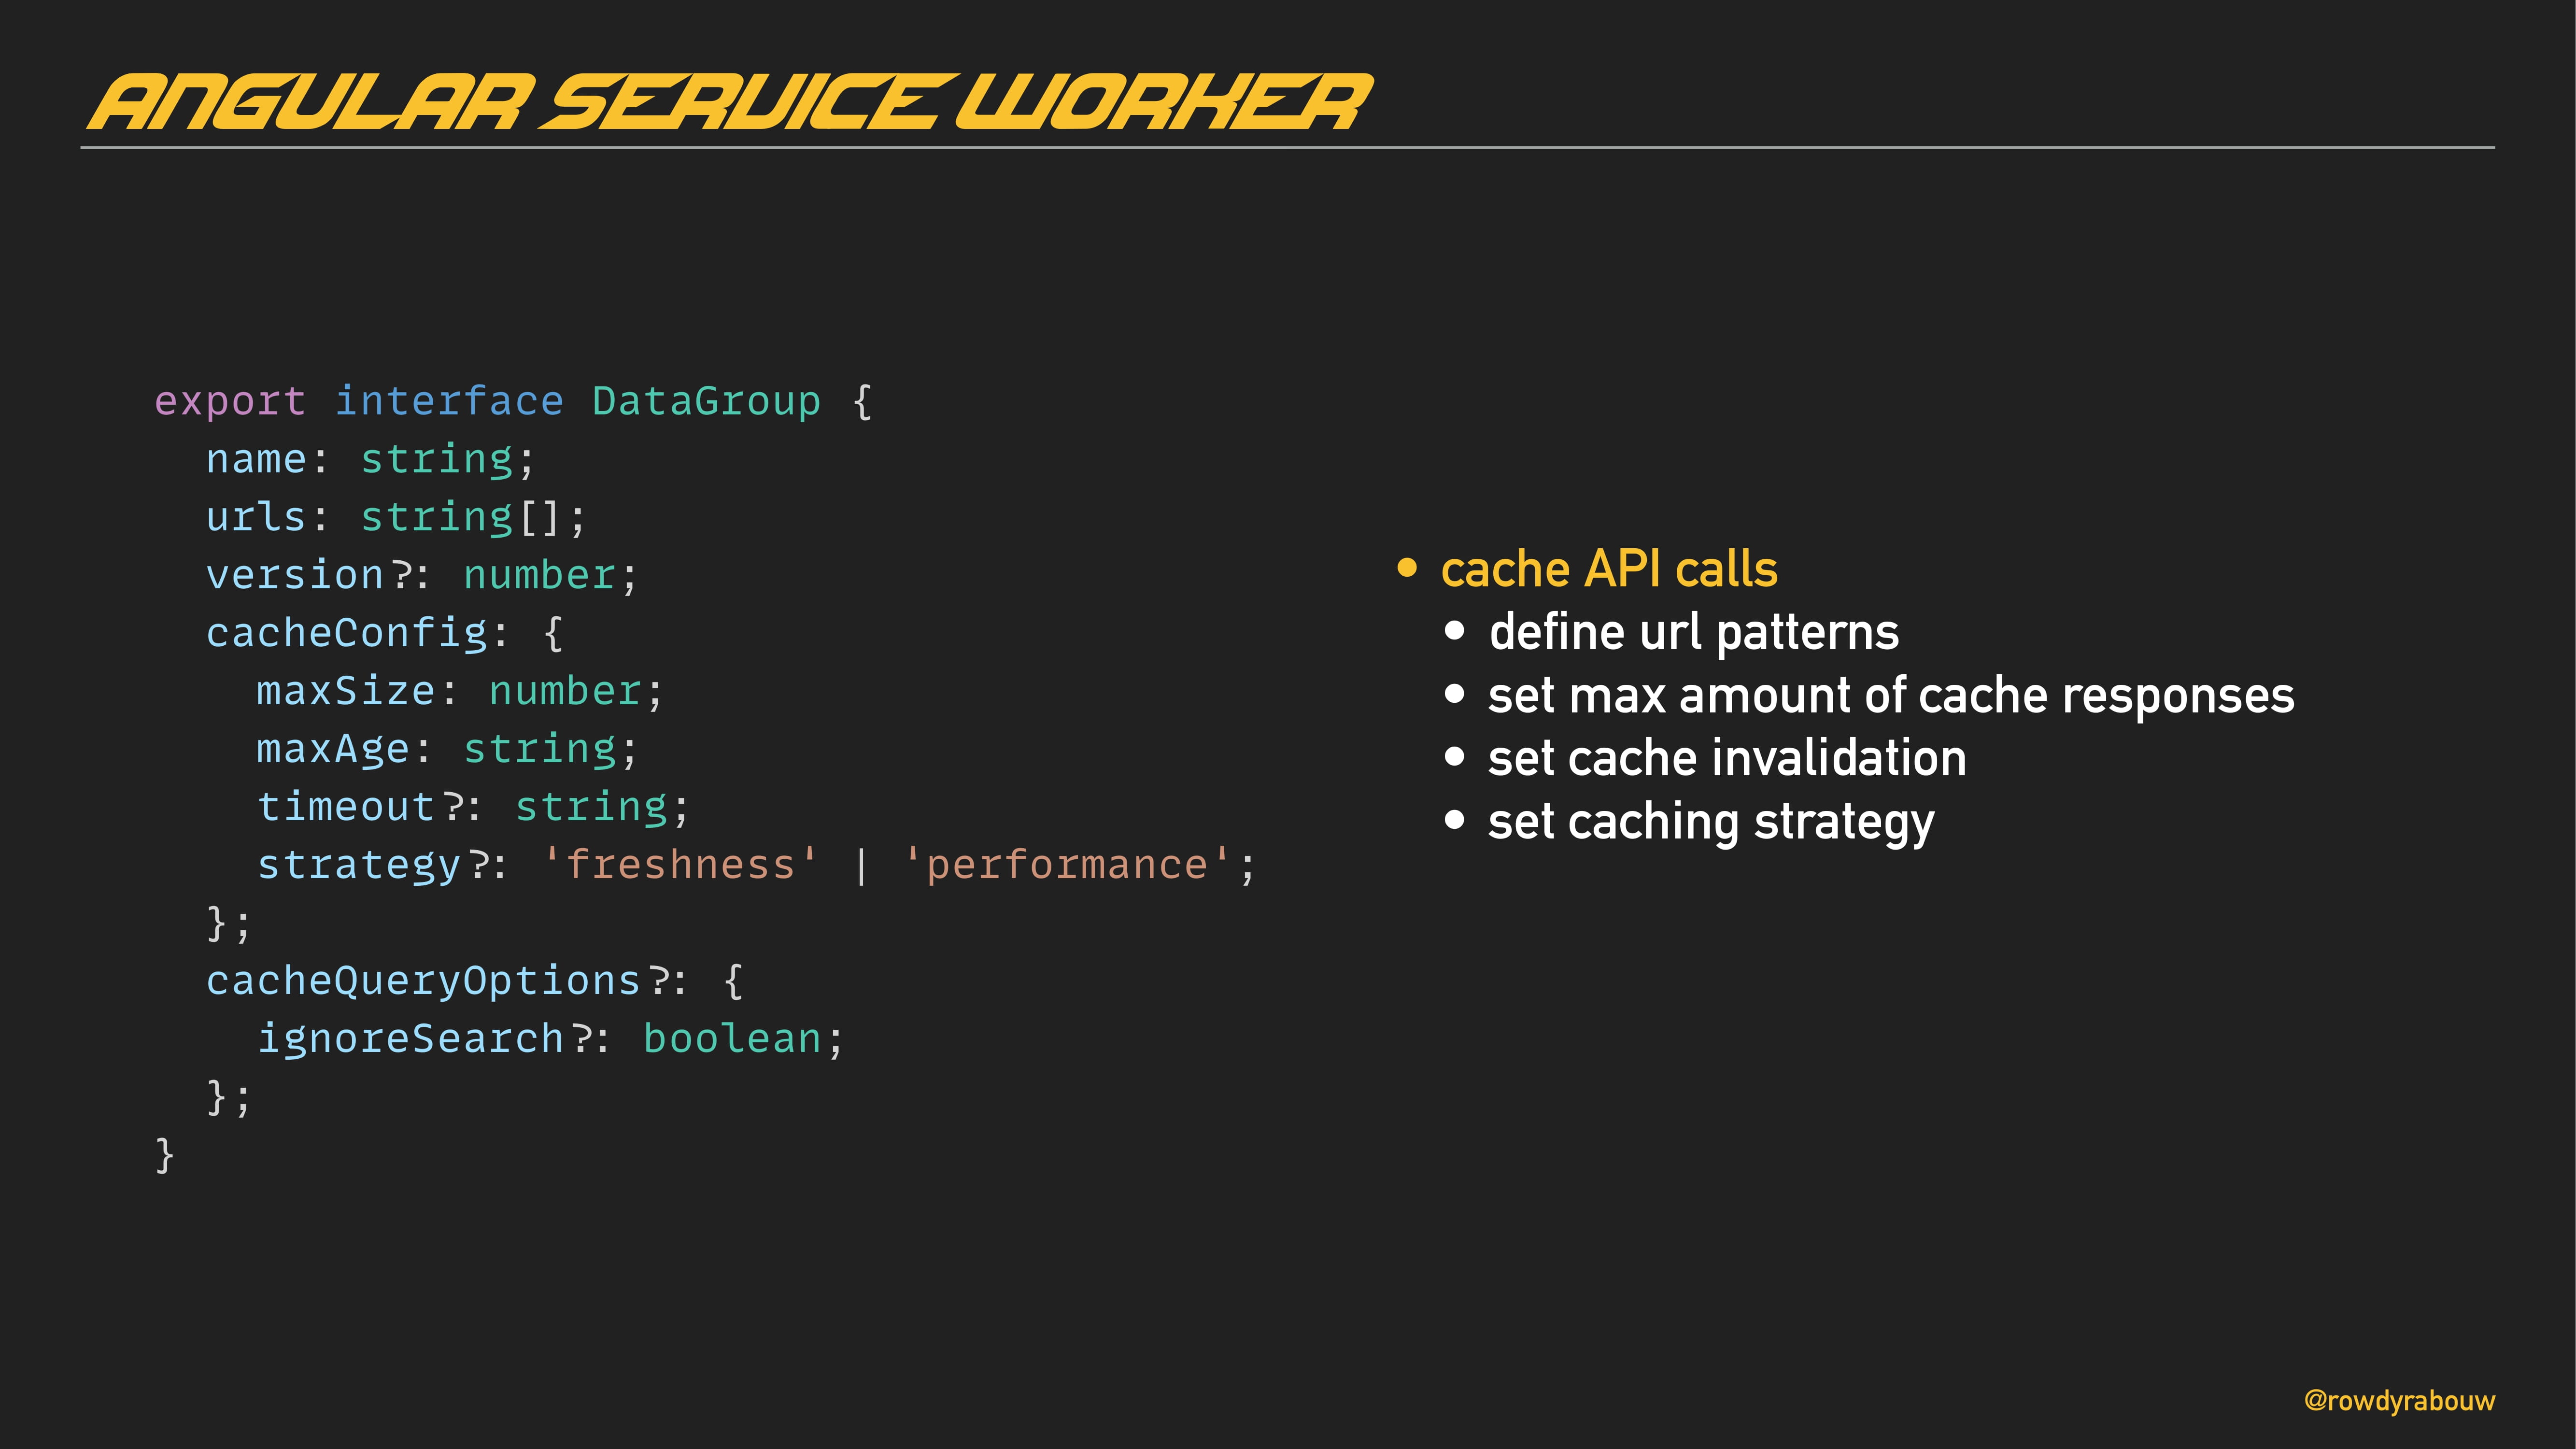
Task: Click the 'timeout?: string;' code line
Action: click(x=473, y=807)
